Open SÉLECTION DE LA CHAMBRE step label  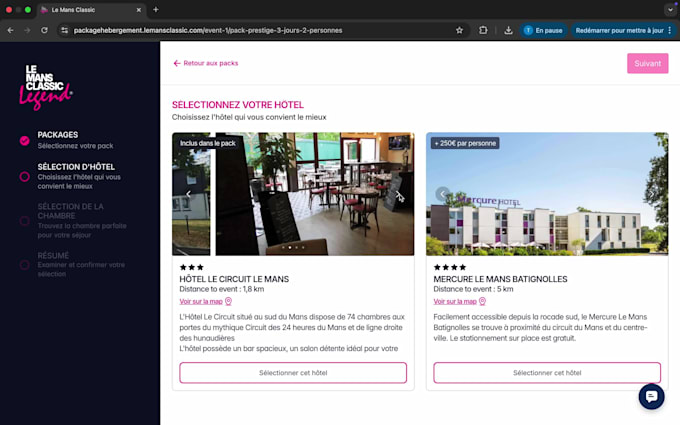click(x=71, y=211)
